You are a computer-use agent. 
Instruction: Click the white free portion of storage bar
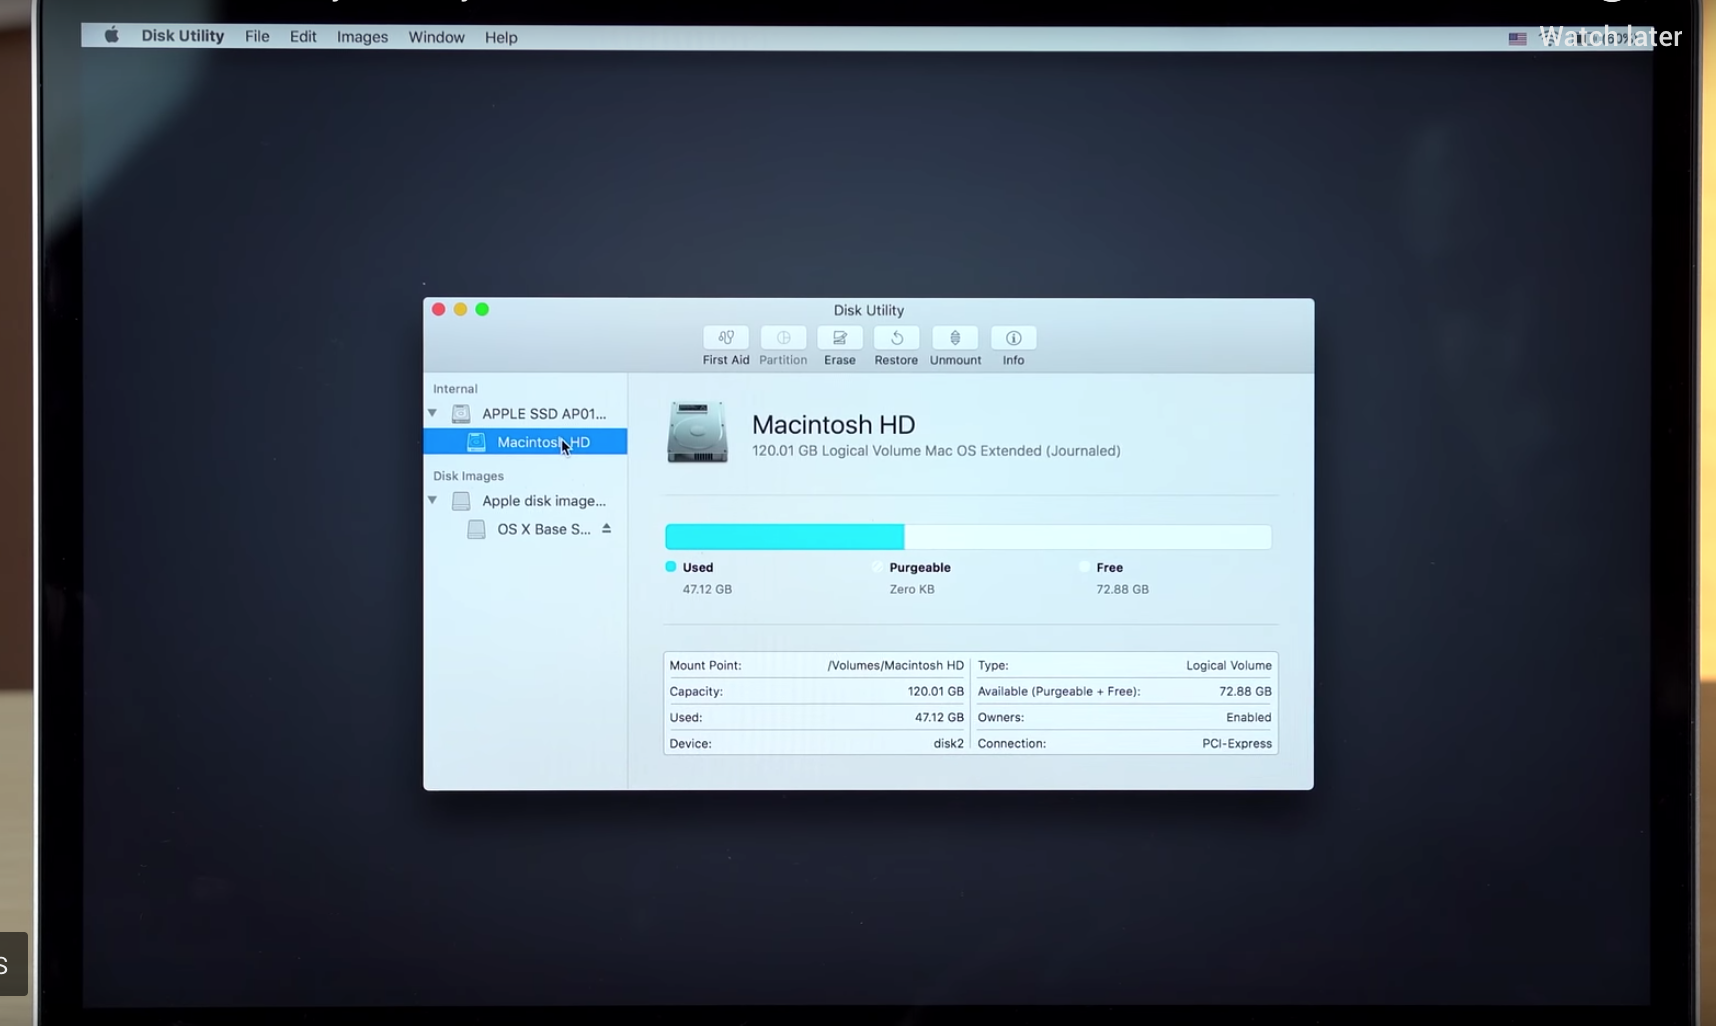tap(1088, 537)
